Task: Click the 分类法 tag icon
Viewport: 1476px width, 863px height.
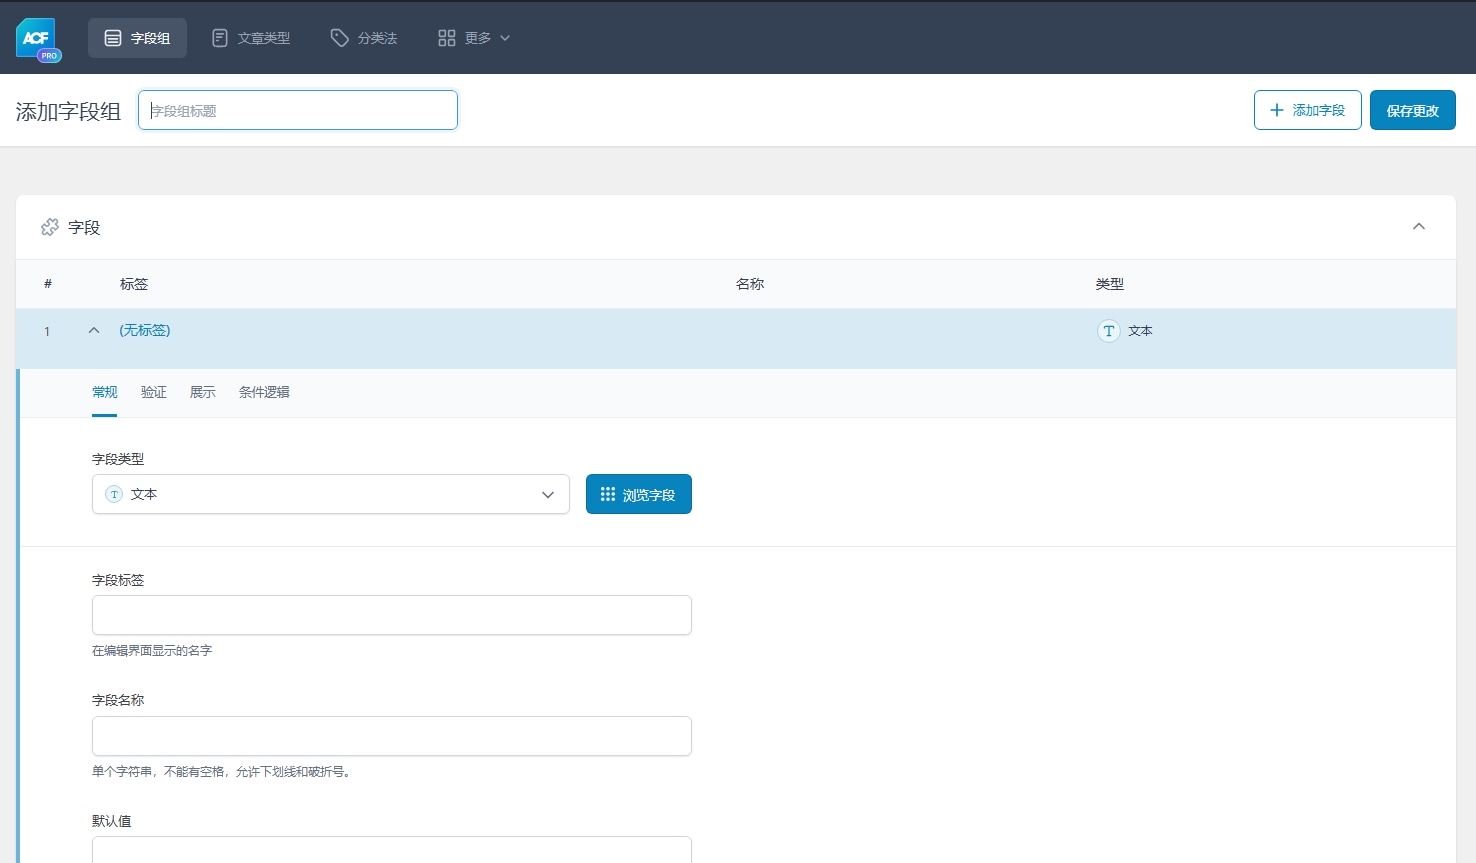Action: click(x=338, y=37)
